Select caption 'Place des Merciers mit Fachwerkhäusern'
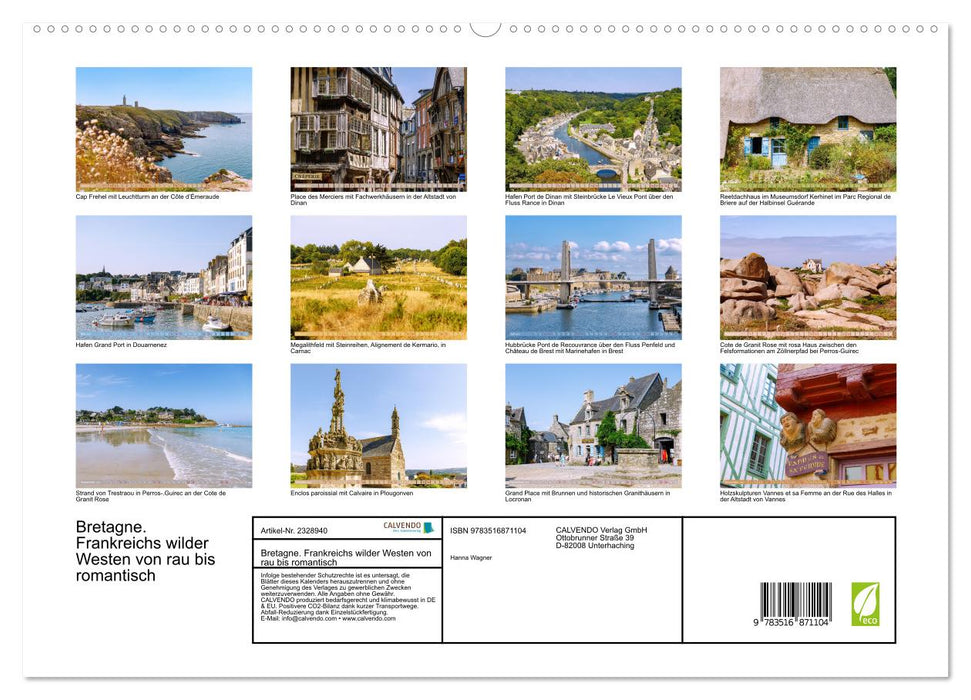Screen dimensions: 971x700 pos(373,199)
